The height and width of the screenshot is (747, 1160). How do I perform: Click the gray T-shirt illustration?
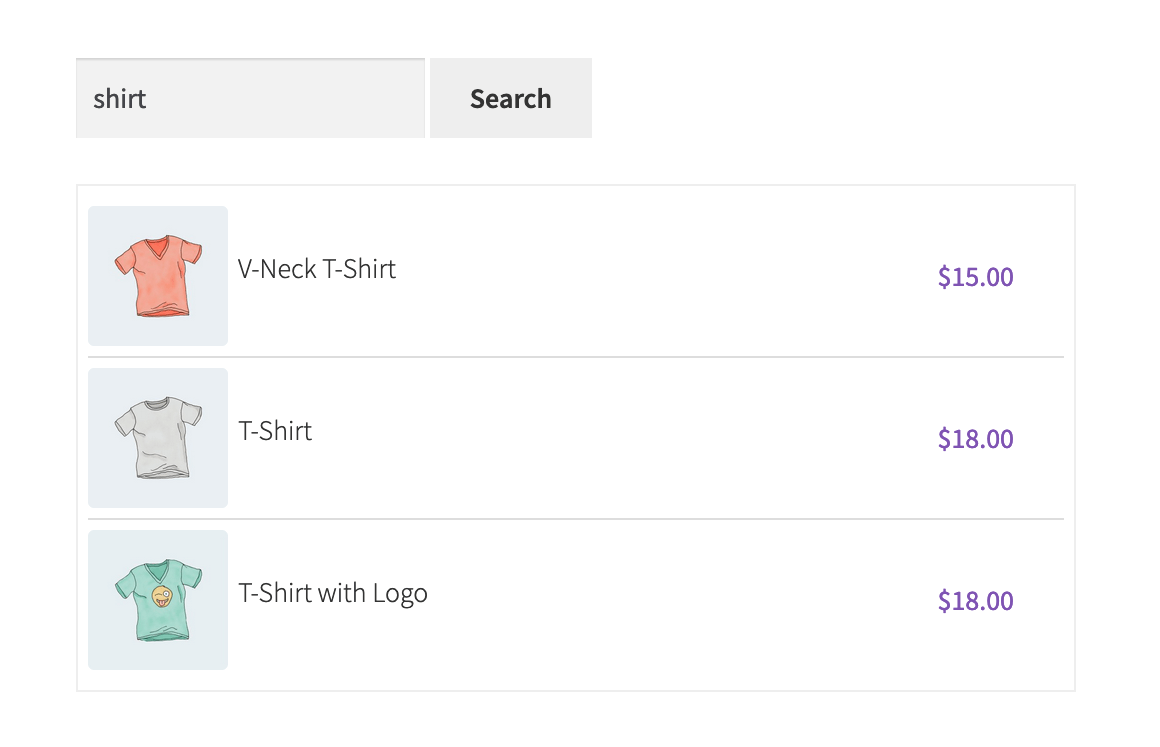(x=158, y=438)
